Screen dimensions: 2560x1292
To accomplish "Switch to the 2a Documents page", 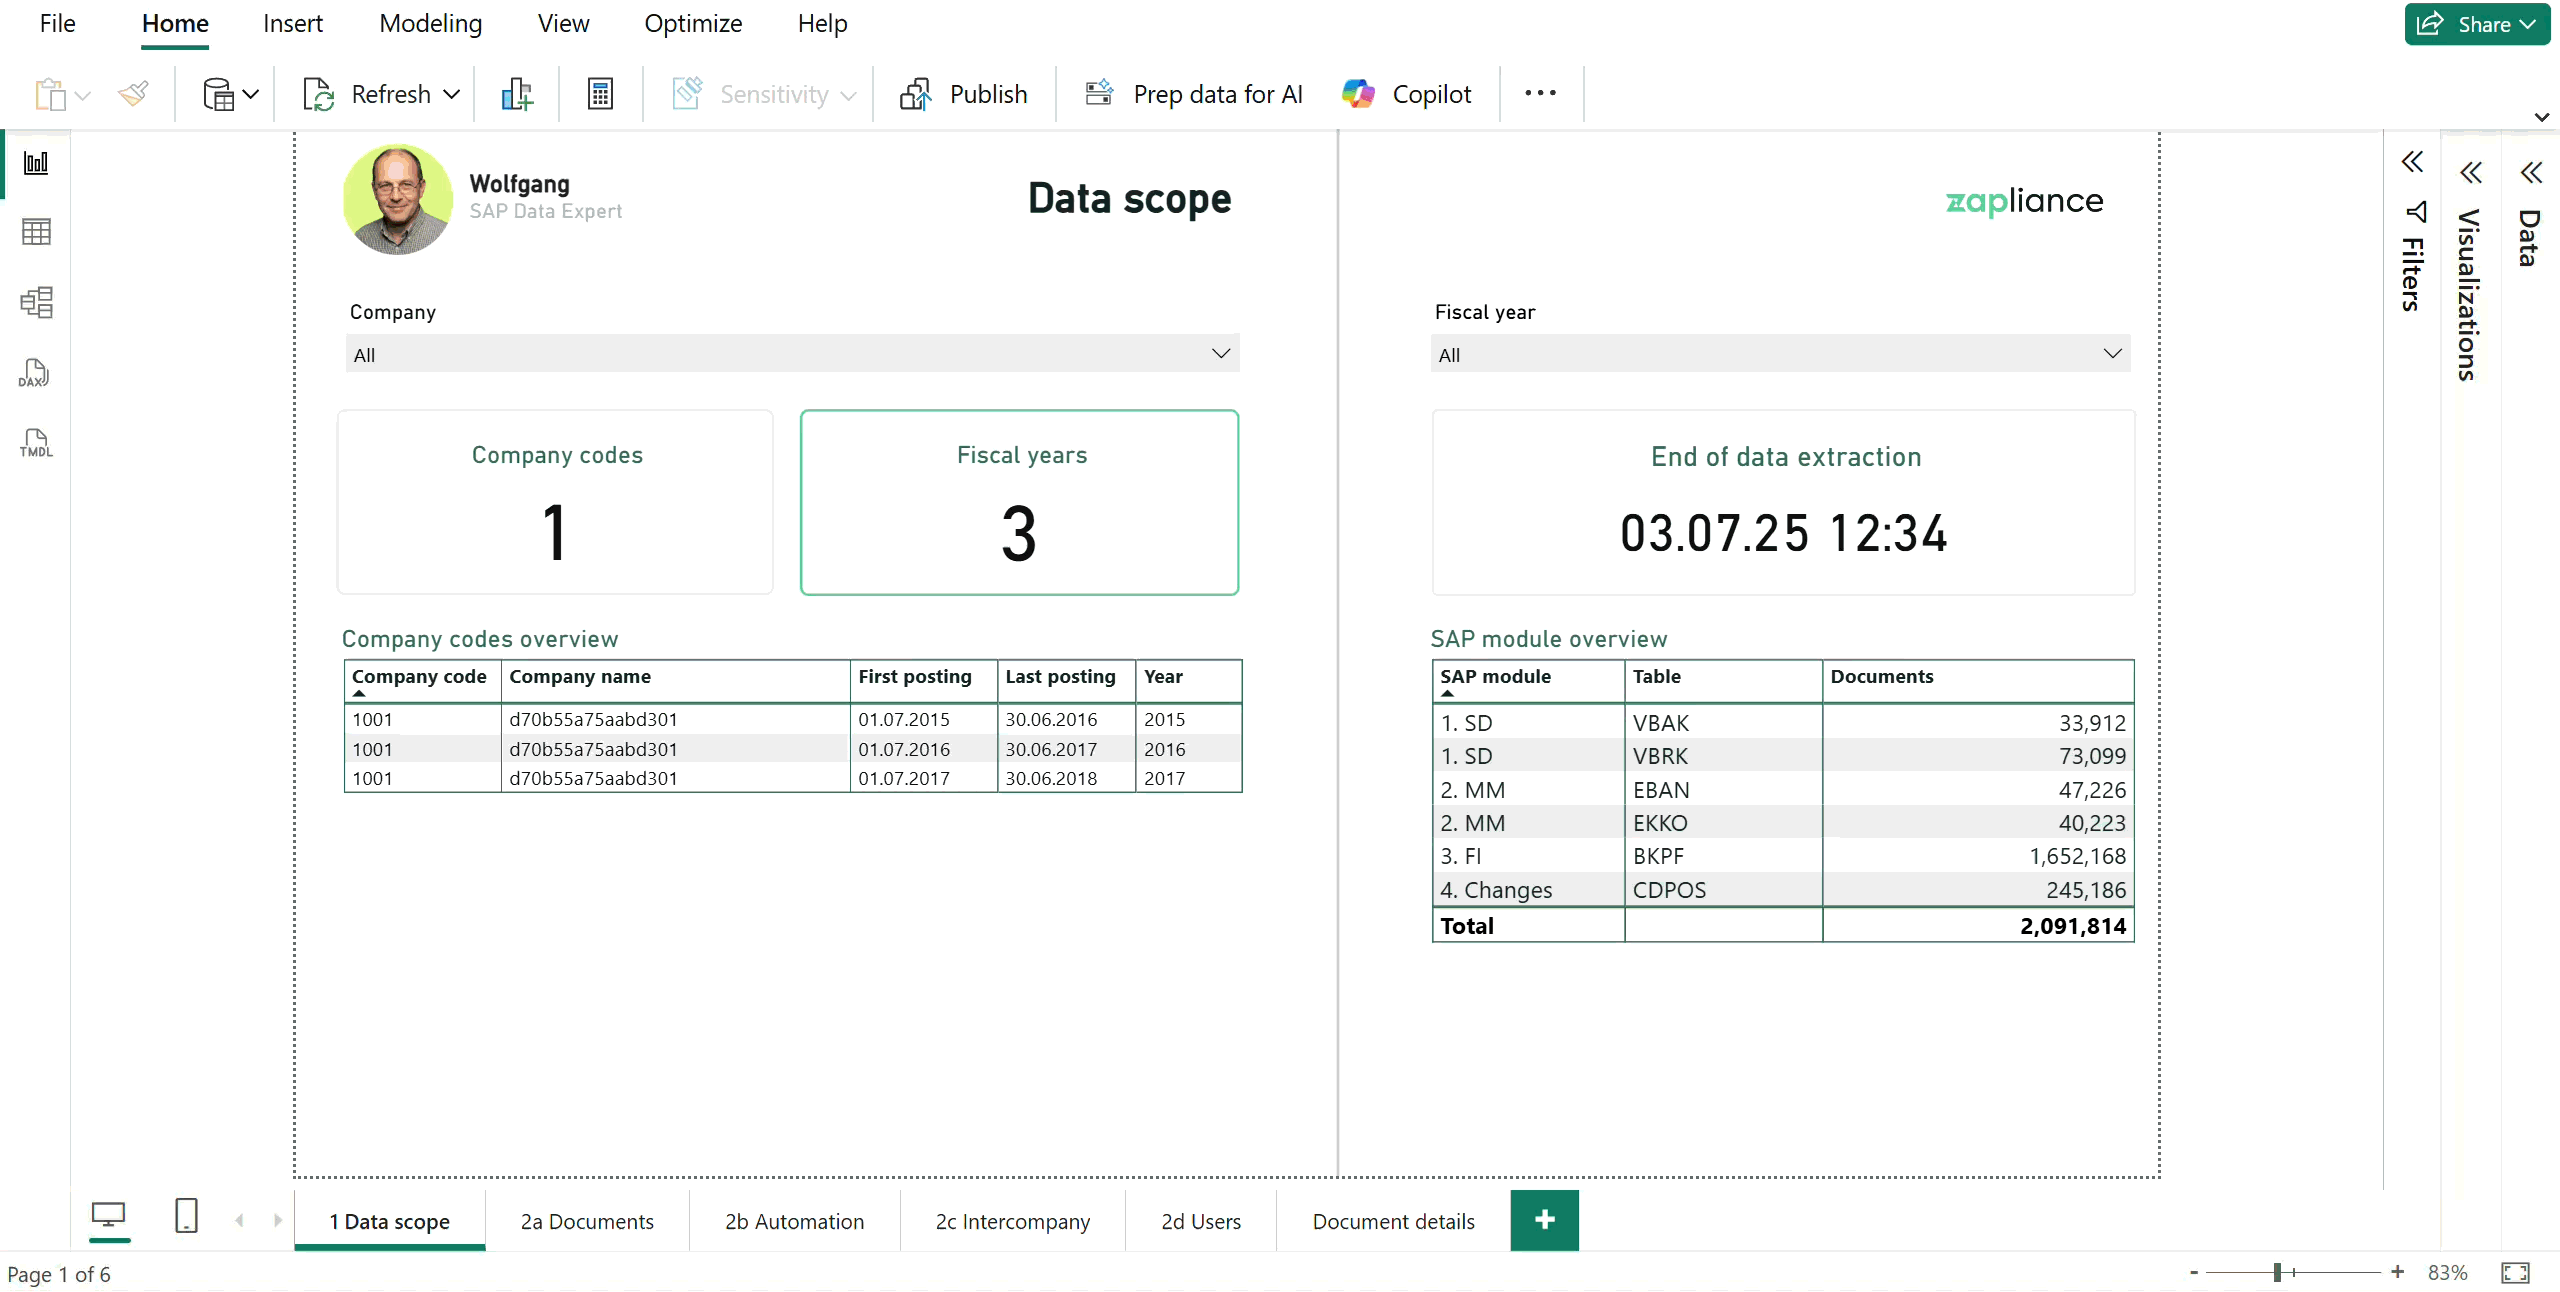I will click(x=587, y=1221).
